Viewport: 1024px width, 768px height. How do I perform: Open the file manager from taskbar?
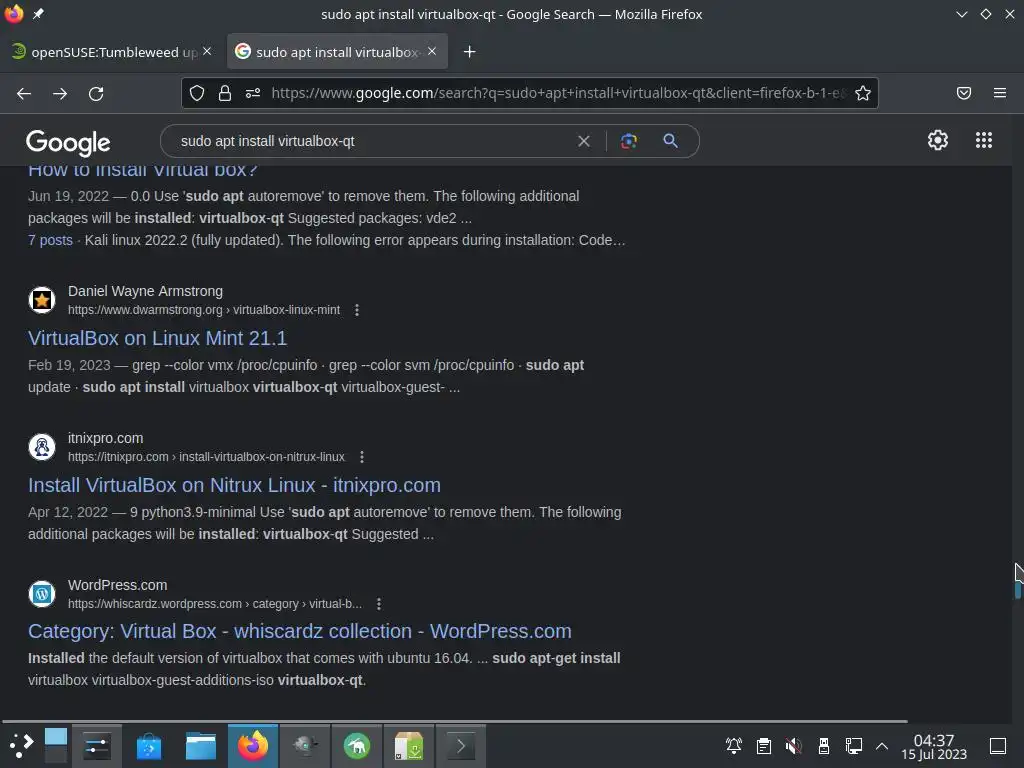200,746
